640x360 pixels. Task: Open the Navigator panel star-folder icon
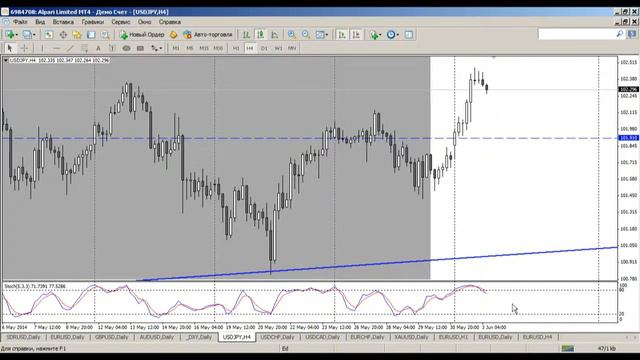(77, 35)
